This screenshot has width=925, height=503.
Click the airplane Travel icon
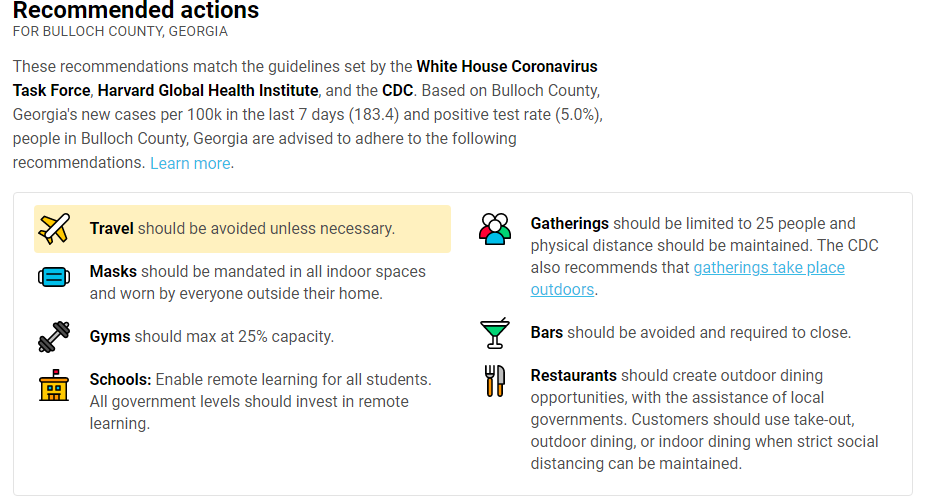pyautogui.click(x=54, y=229)
